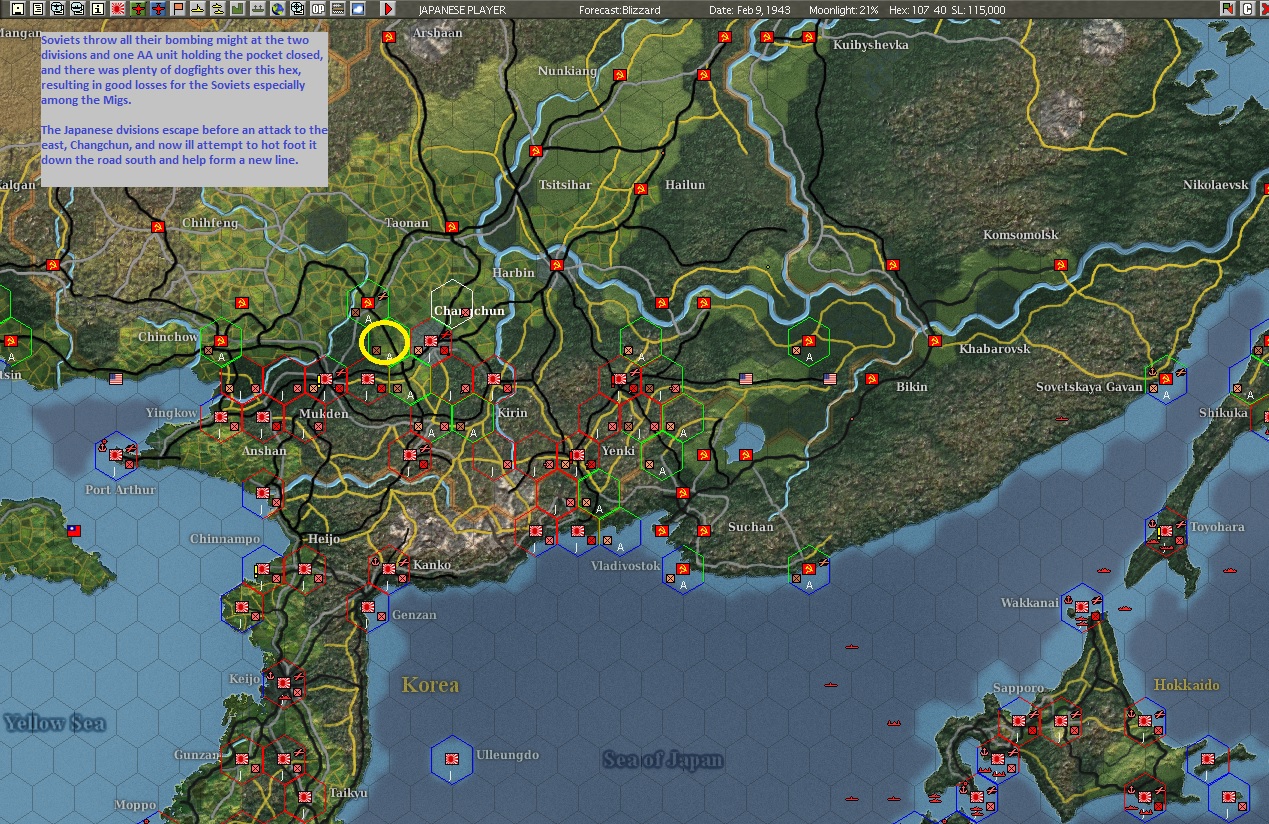Image resolution: width=1269 pixels, height=824 pixels.
Task: Click the save game disk icon
Action: [18, 9]
